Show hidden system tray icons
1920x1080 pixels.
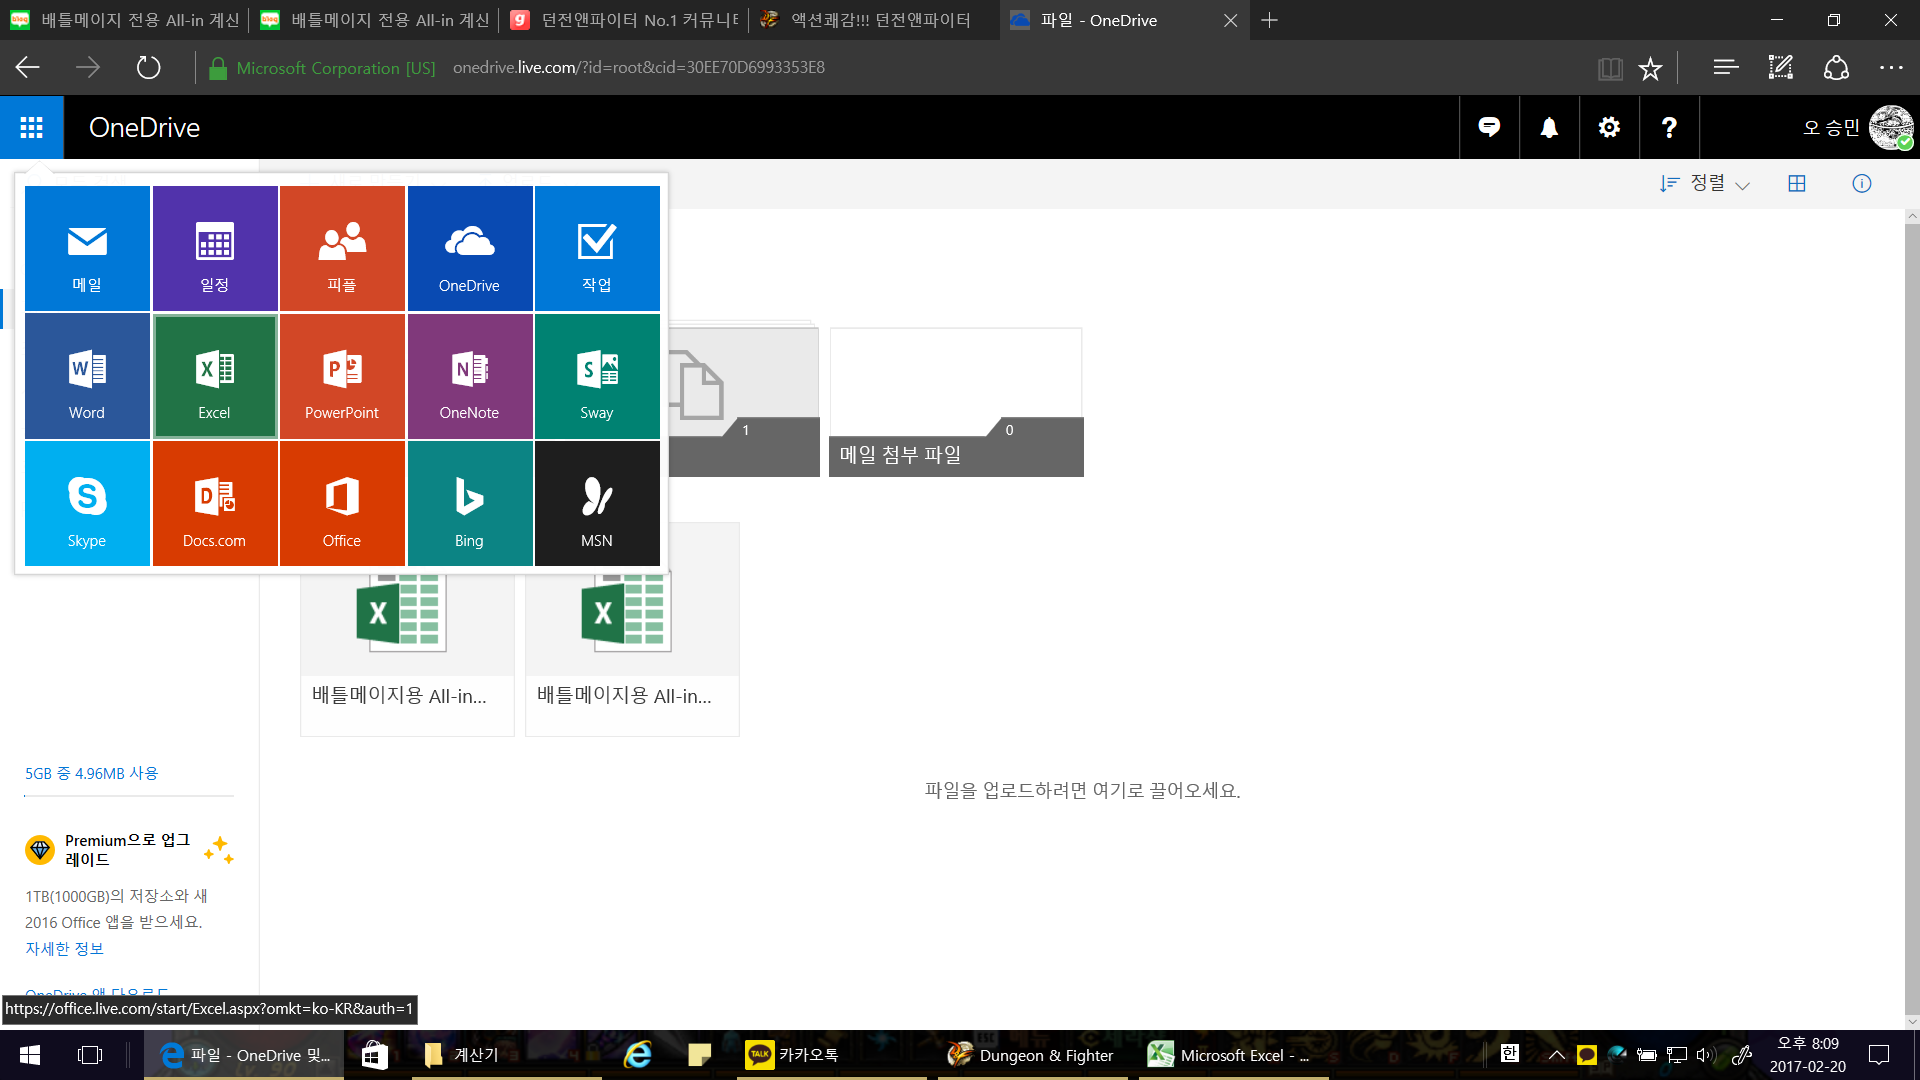(1556, 1055)
